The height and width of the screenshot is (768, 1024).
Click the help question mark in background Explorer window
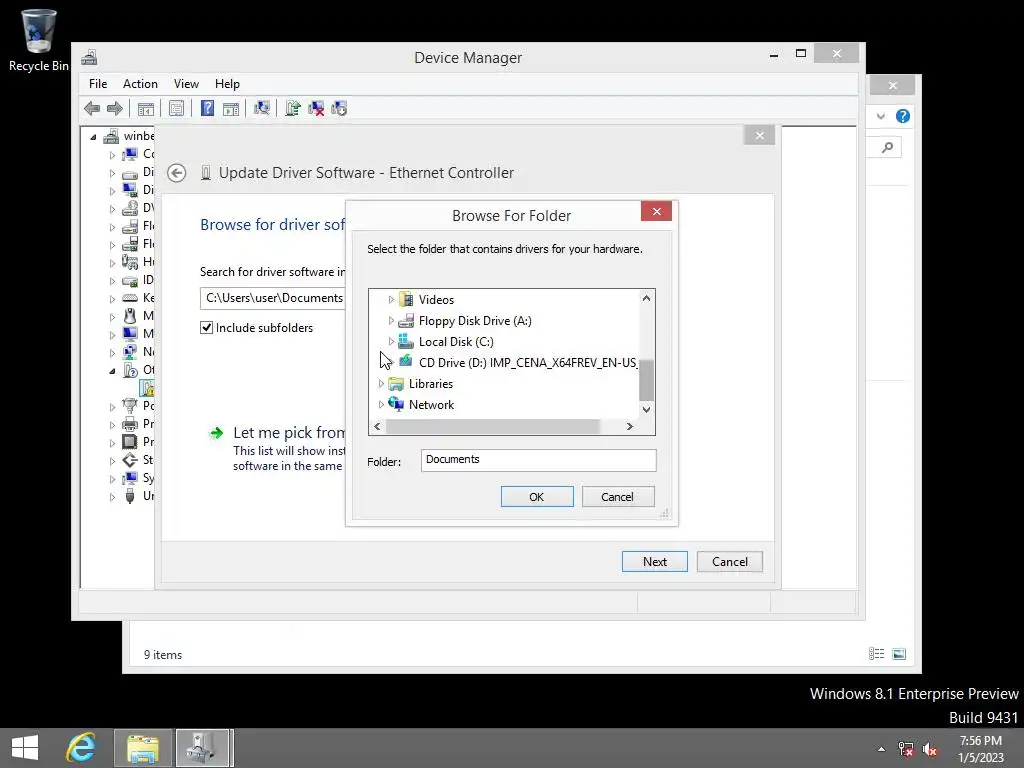tap(903, 116)
